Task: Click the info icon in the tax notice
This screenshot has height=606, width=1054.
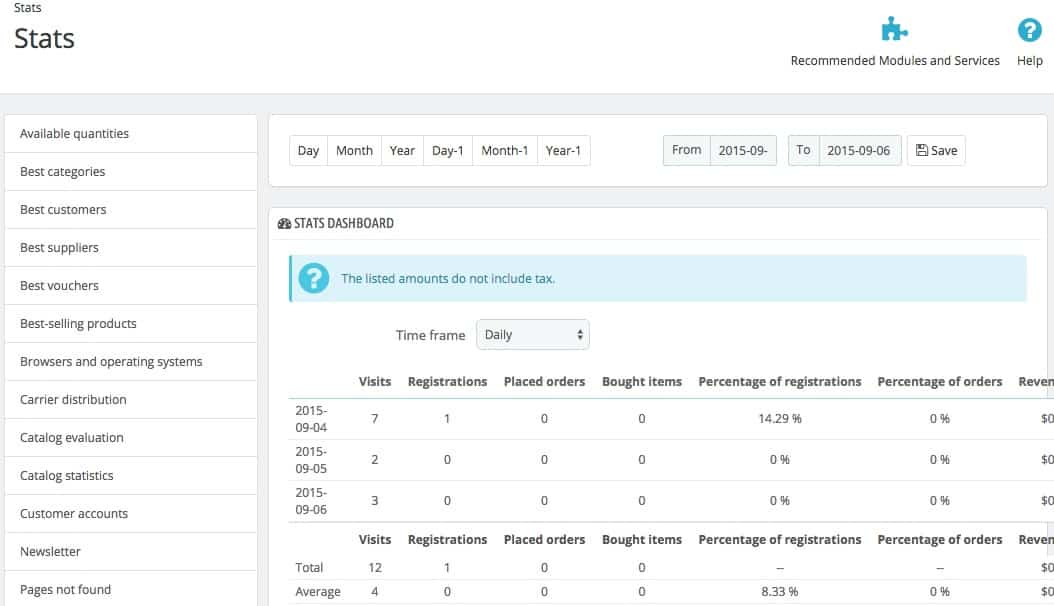Action: coord(314,277)
